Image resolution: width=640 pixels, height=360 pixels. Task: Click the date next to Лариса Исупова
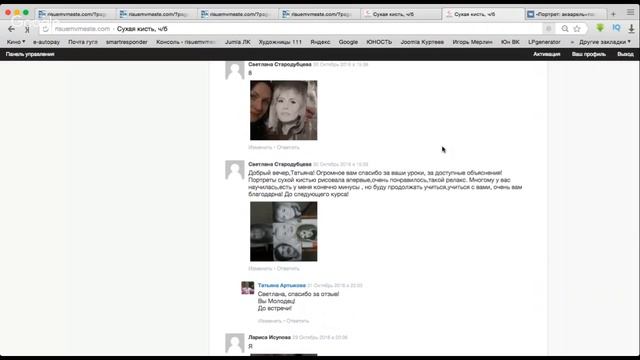320,337
